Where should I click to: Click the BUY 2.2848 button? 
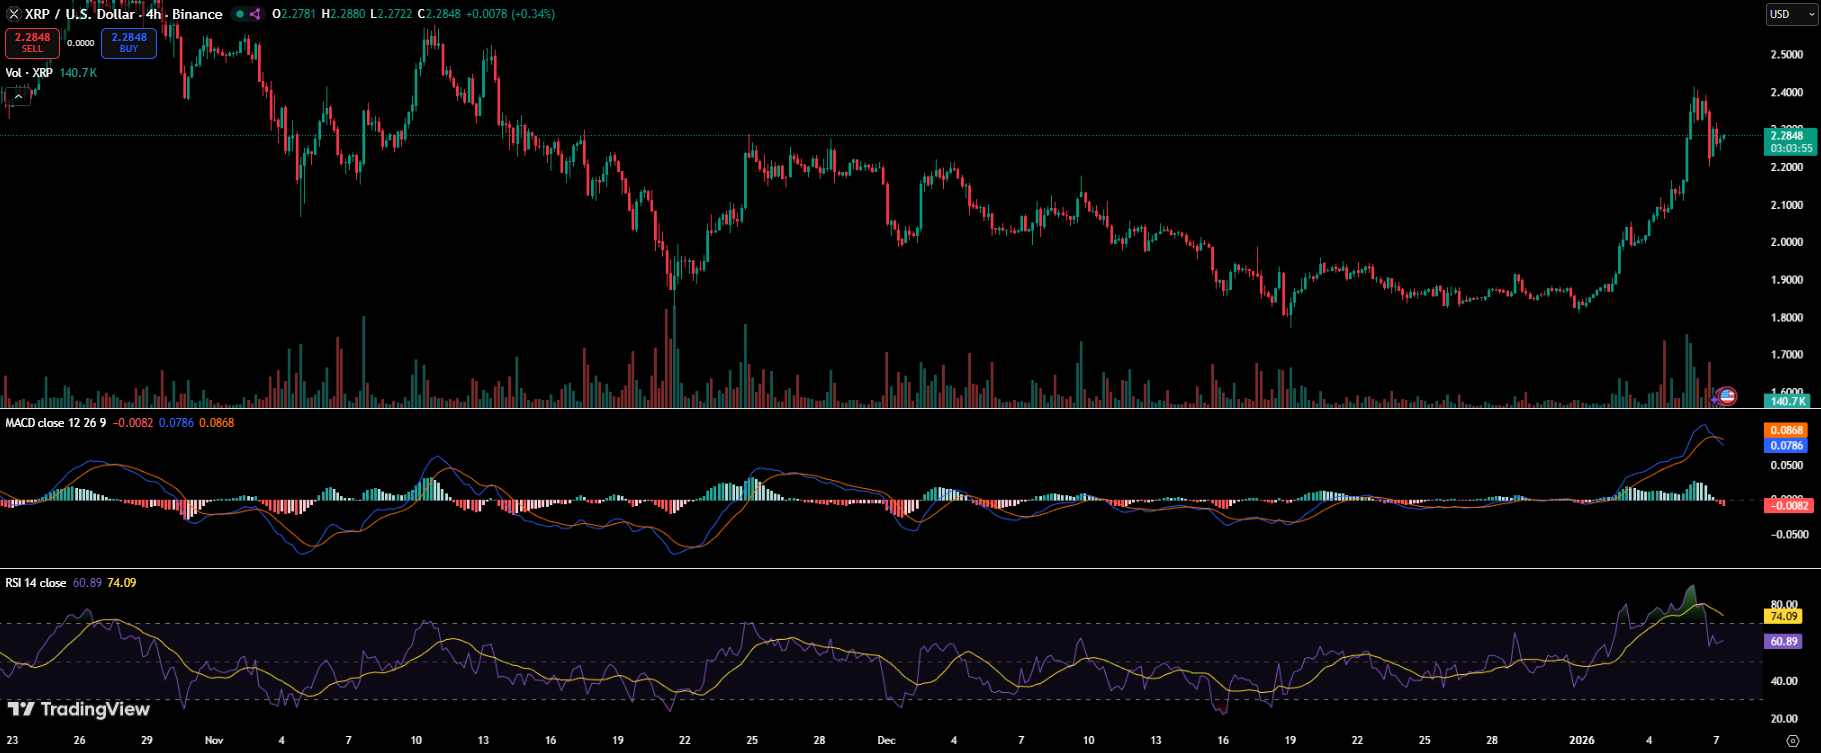pyautogui.click(x=129, y=43)
